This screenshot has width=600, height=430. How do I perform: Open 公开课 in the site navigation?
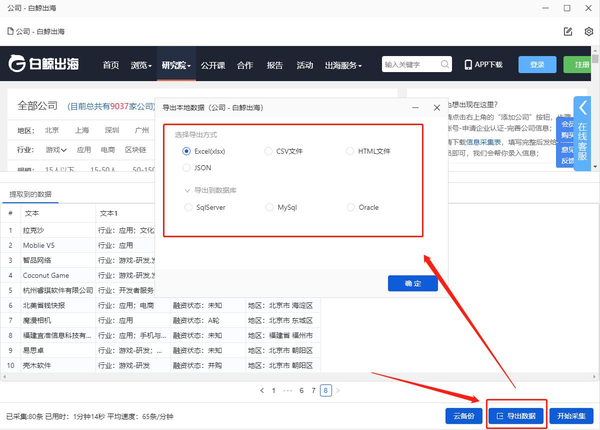pos(213,65)
